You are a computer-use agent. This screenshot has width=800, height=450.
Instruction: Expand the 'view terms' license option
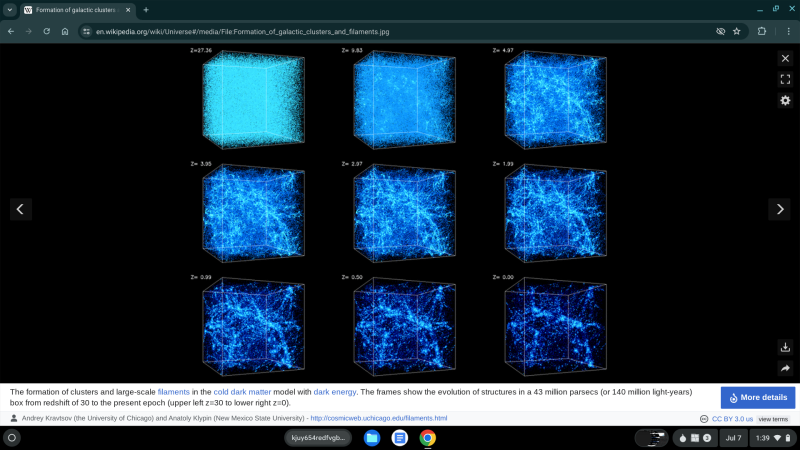click(x=773, y=419)
